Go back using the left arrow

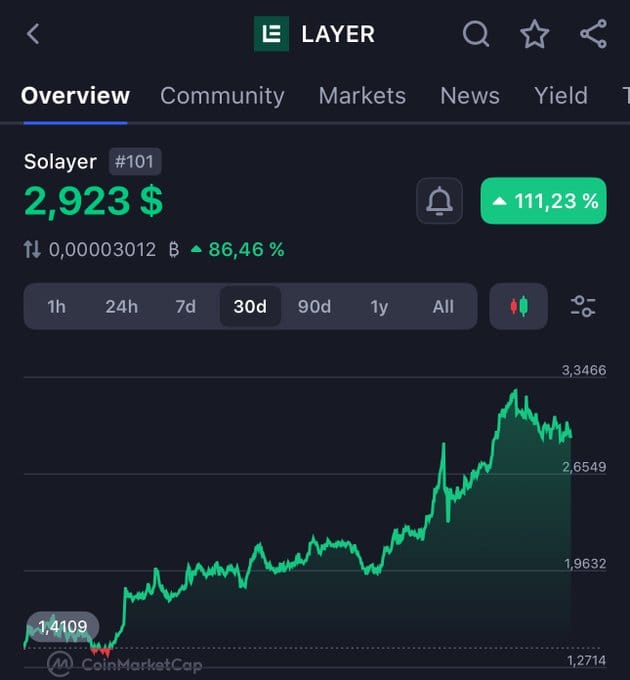click(x=33, y=34)
